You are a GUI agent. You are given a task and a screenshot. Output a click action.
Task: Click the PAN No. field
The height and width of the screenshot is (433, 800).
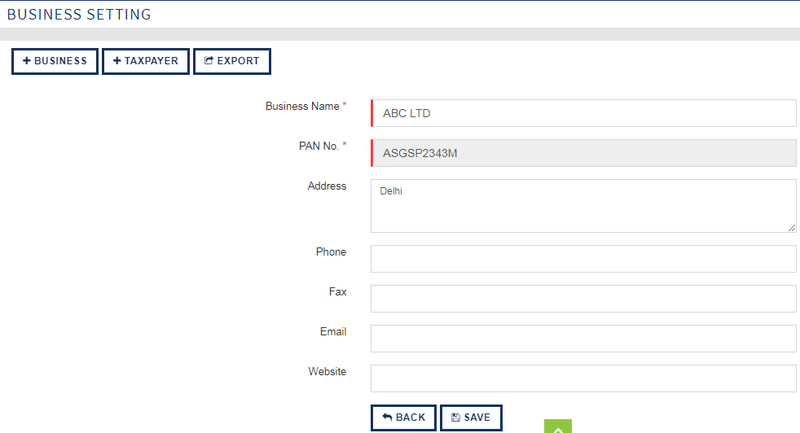click(584, 153)
